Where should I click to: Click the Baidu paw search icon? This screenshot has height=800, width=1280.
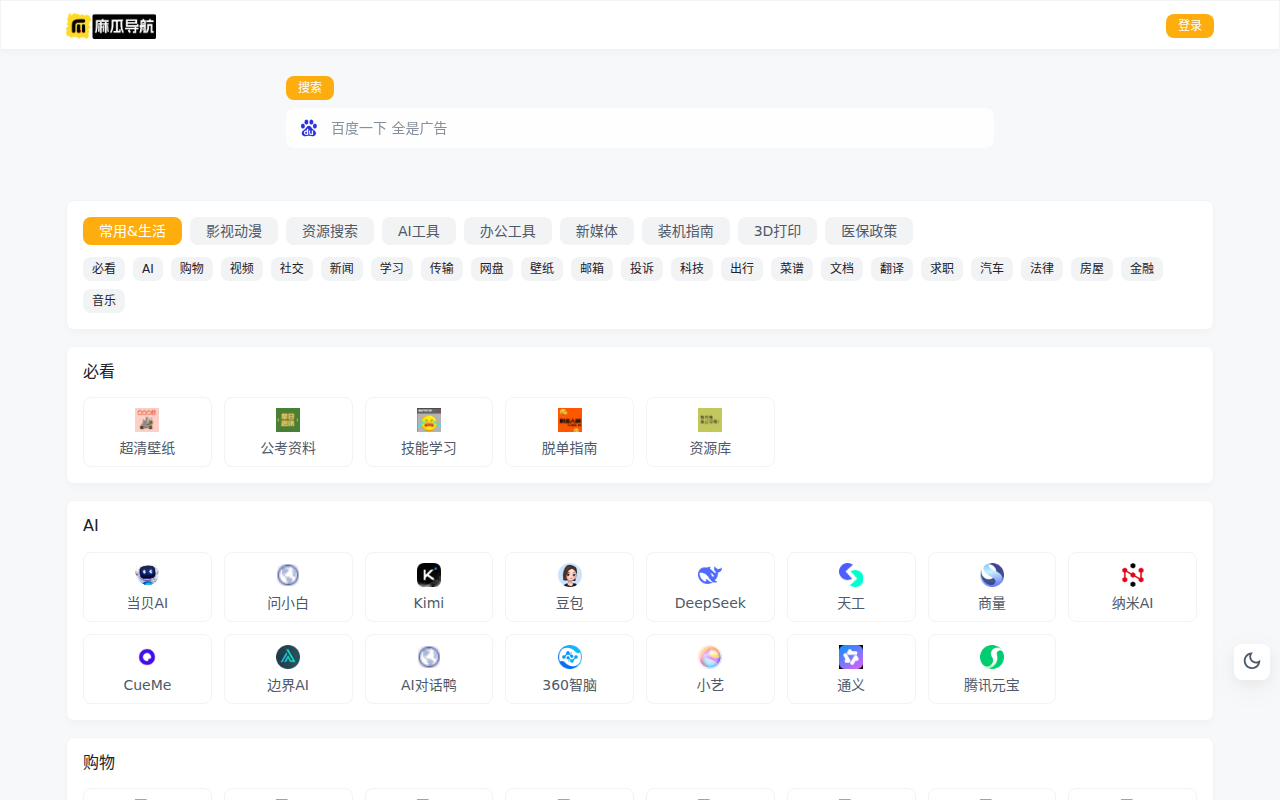click(x=309, y=128)
